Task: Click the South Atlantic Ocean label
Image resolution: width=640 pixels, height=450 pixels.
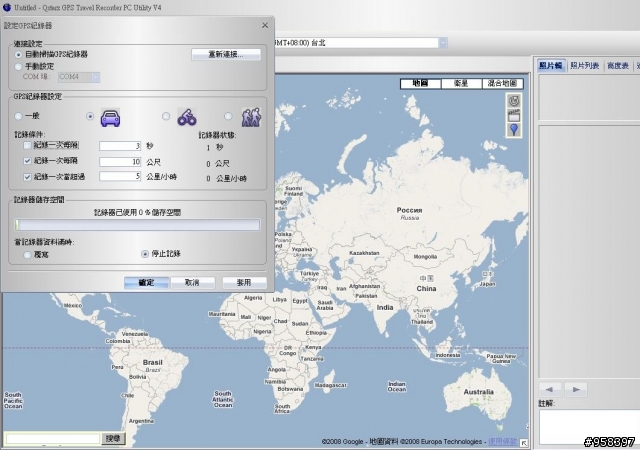Action: pyautogui.click(x=223, y=399)
